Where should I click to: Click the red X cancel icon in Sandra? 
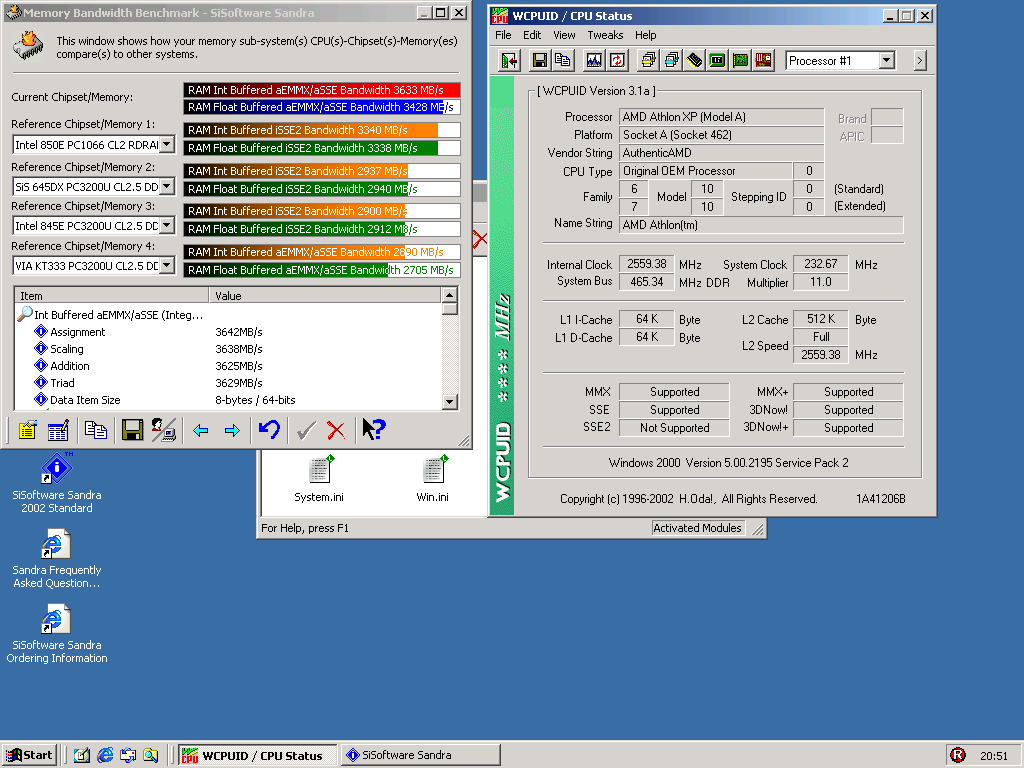tap(336, 430)
